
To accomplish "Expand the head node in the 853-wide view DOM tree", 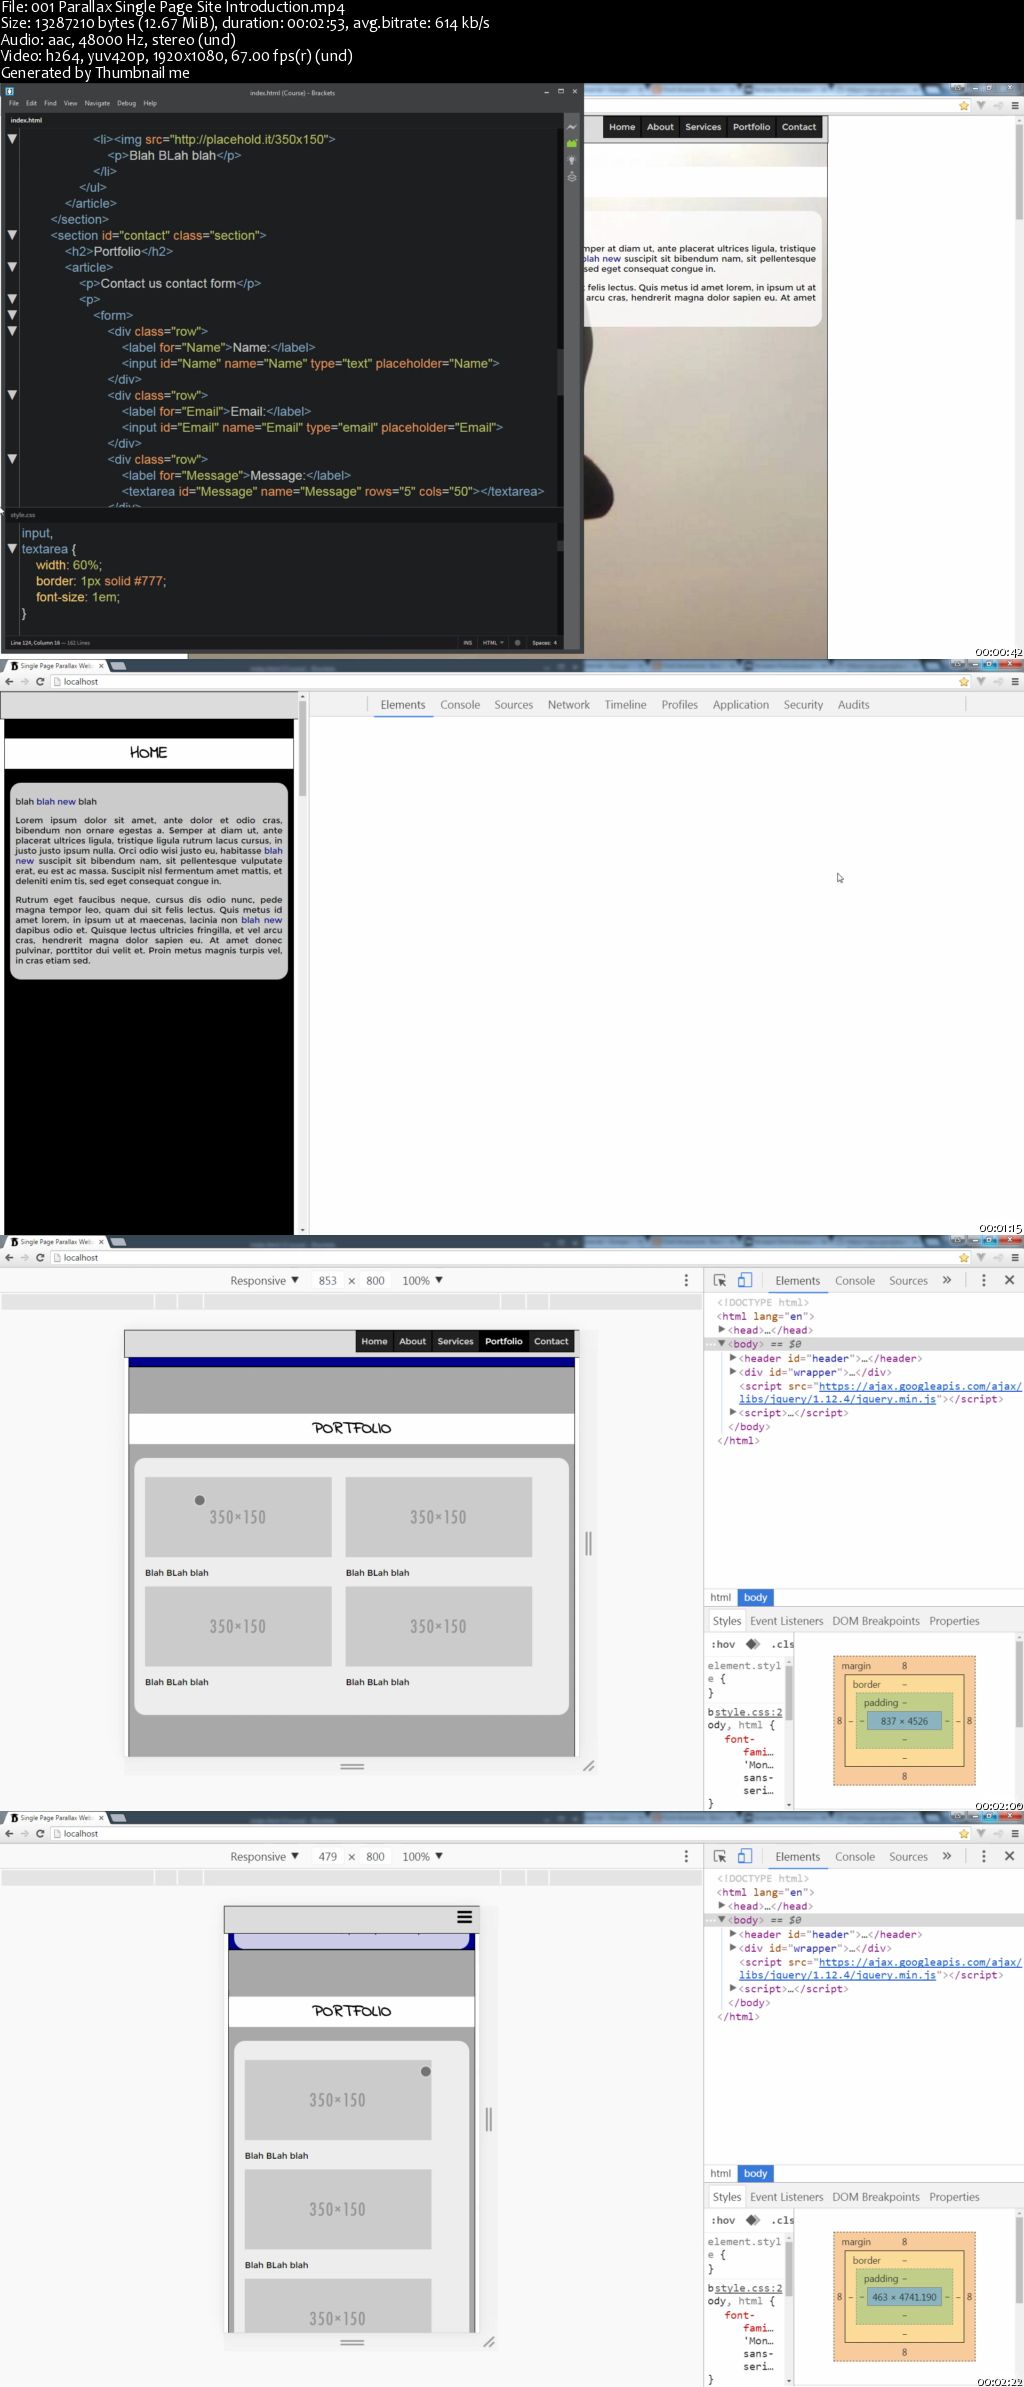I will [722, 1330].
